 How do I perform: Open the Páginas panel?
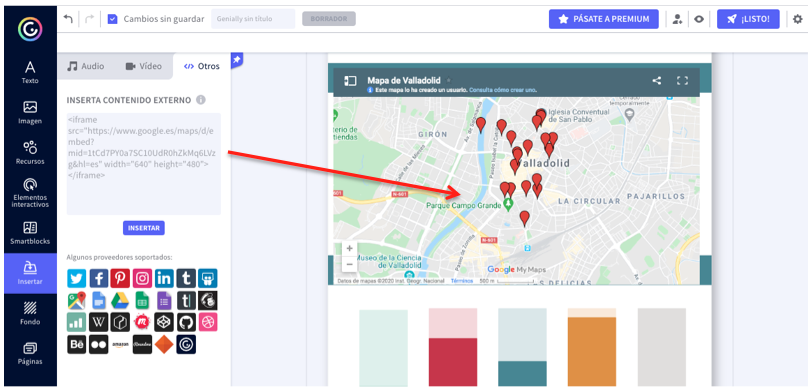30,354
